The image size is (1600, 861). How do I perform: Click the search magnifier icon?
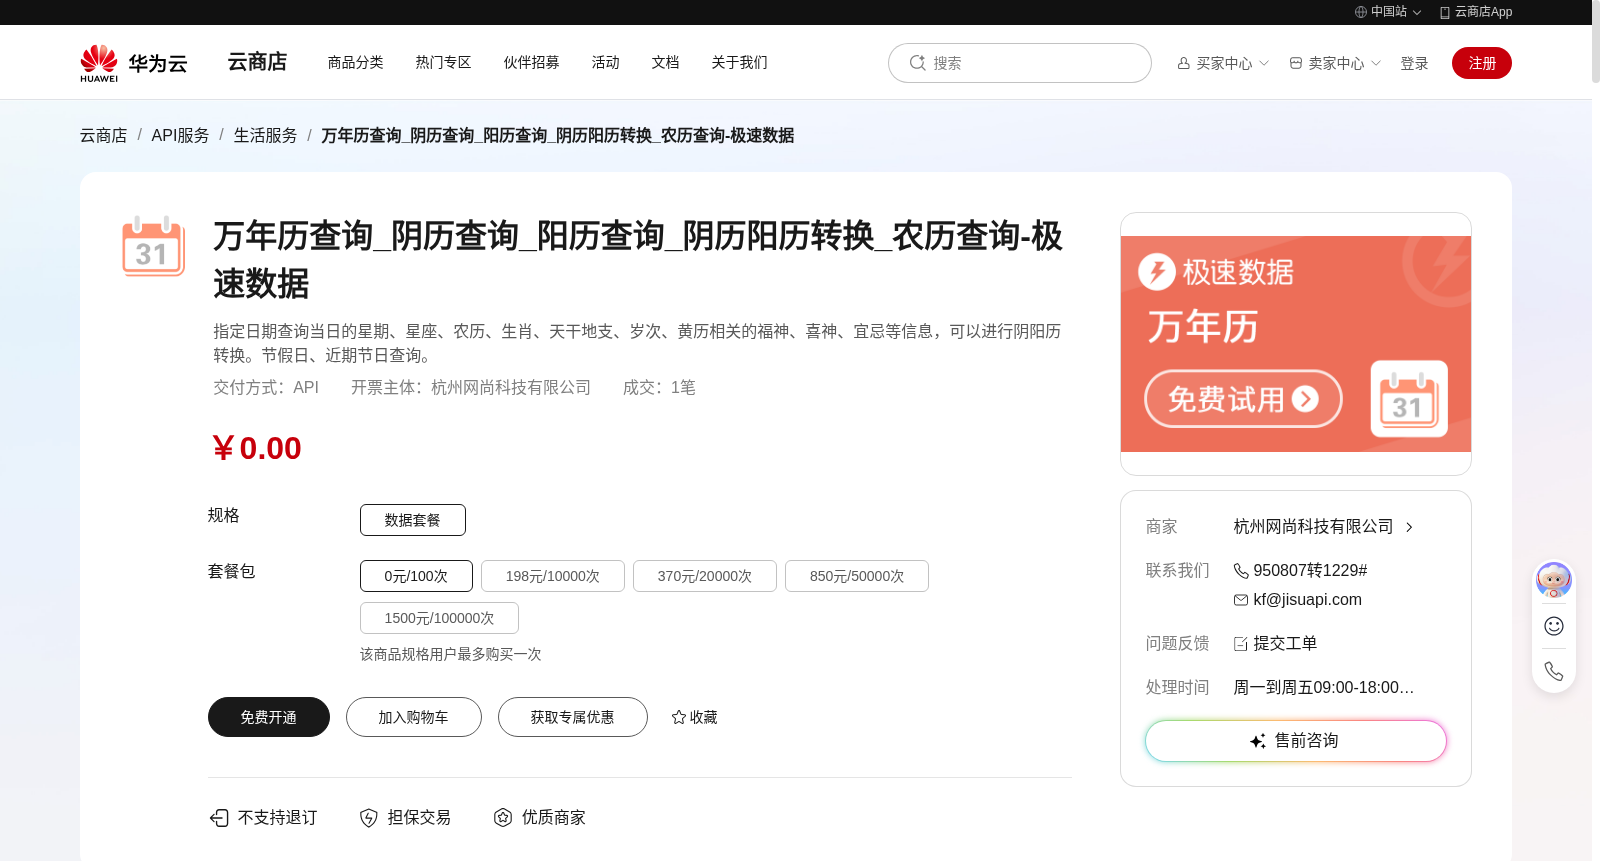point(917,63)
